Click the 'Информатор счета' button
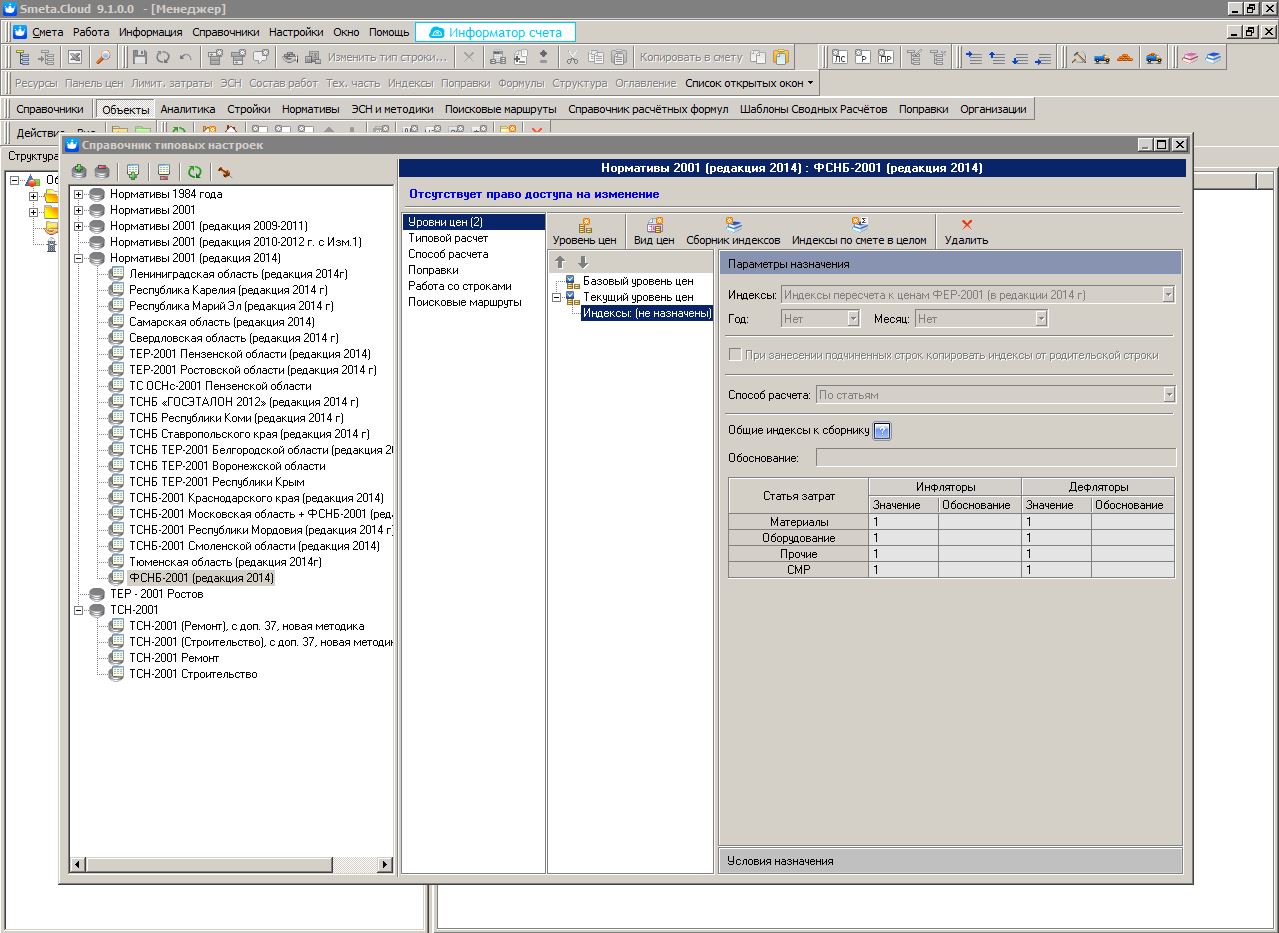Screen dimensions: 1279x933 point(495,32)
